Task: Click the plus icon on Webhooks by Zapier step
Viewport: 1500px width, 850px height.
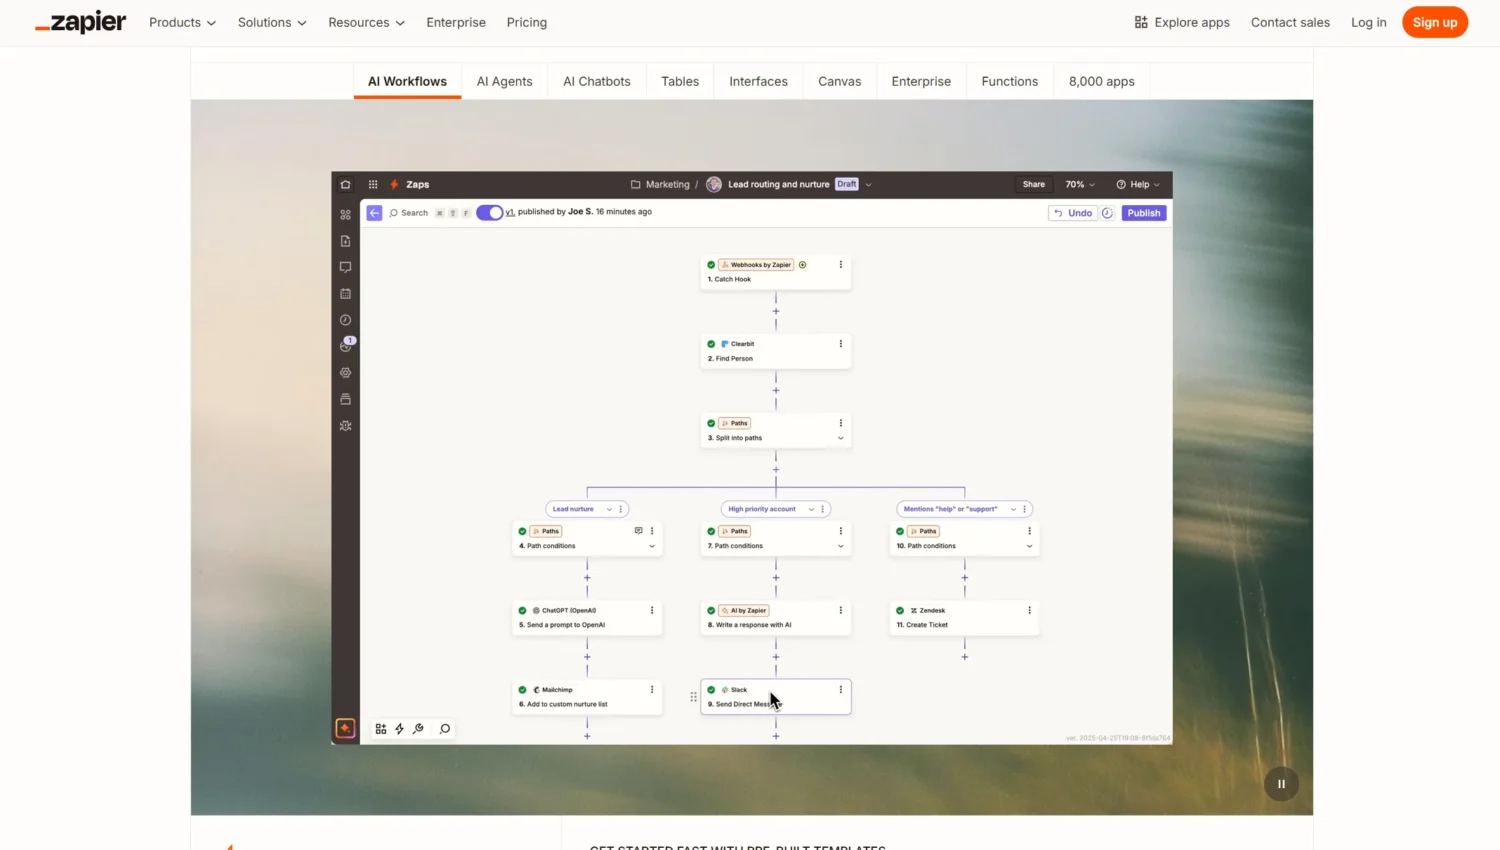Action: click(x=802, y=264)
